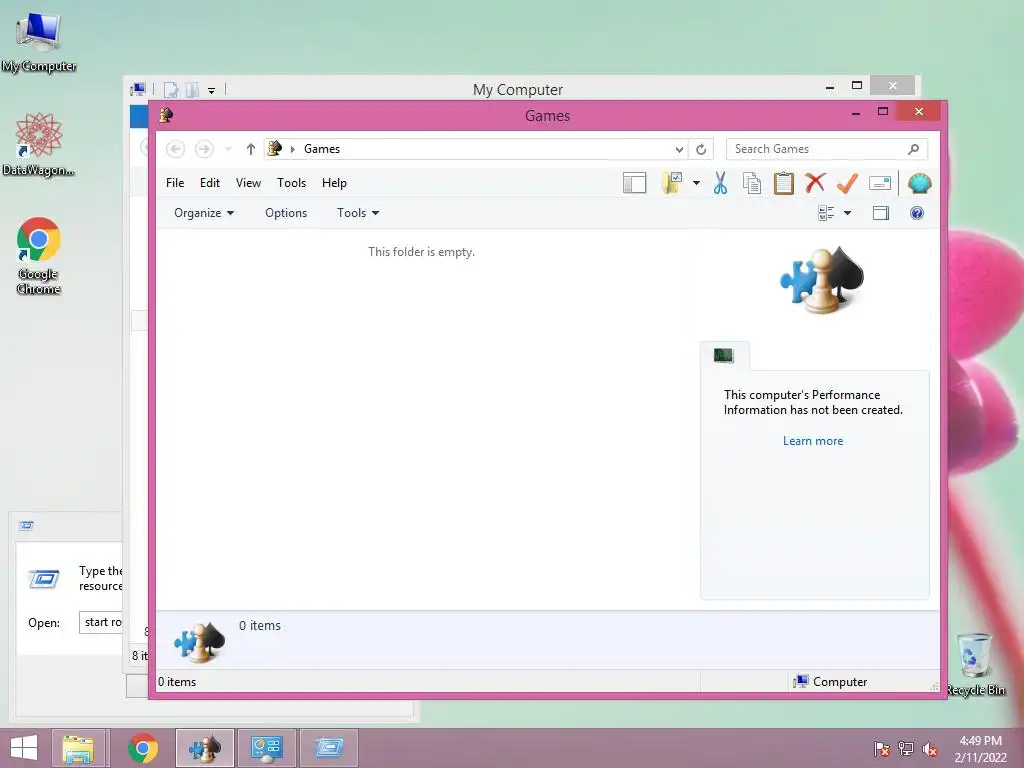Screen dimensions: 1024x768
Task: Click the large Games logo in the preview pane
Action: tap(822, 280)
